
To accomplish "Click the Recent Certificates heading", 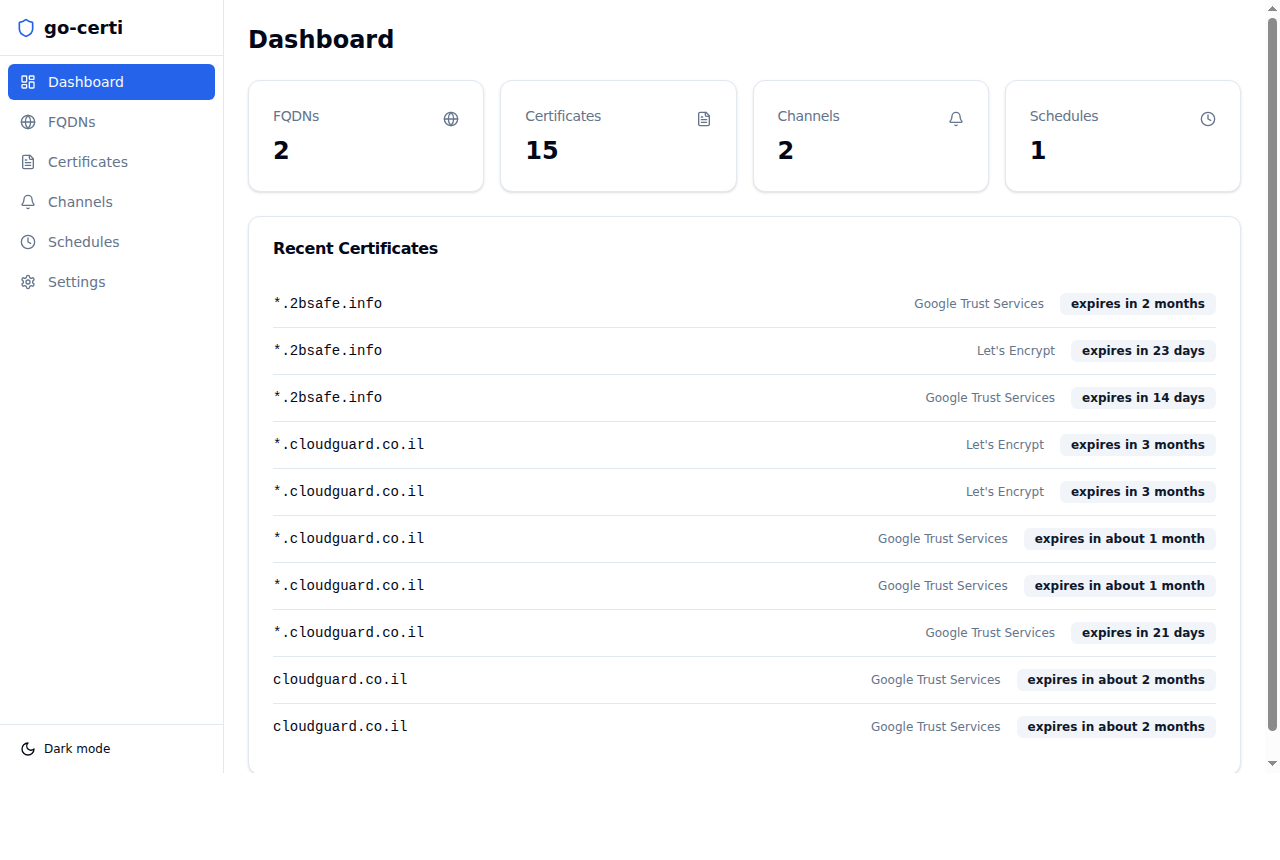I will click(355, 248).
